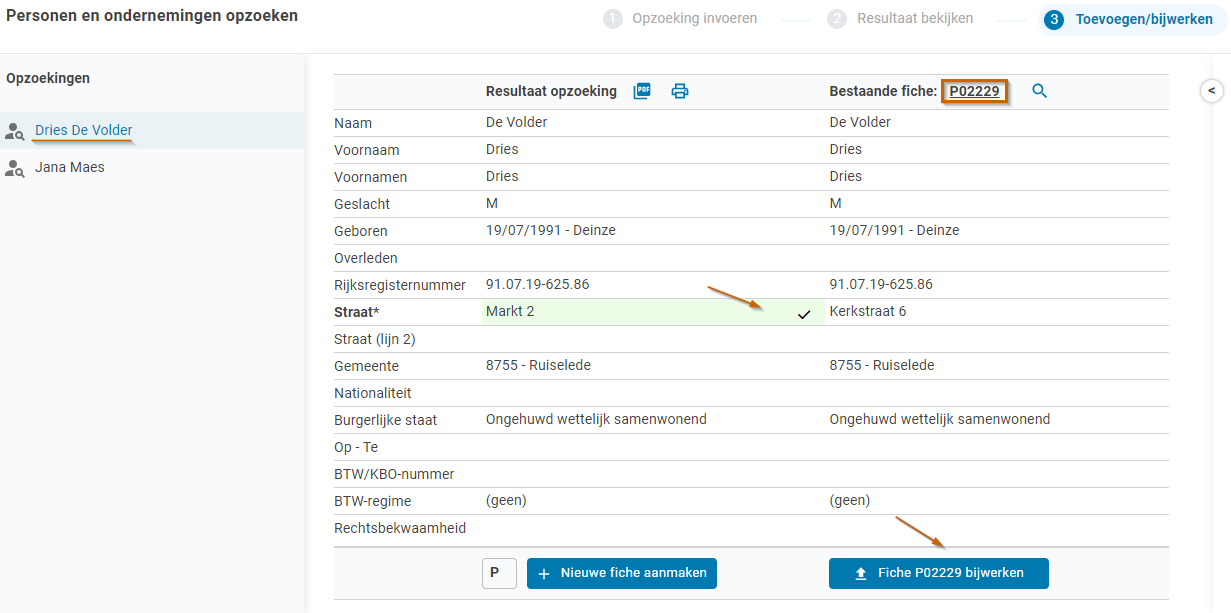The image size is (1231, 613).
Task: Go to step 1 Opzoeking invoeren
Action: pos(681,18)
